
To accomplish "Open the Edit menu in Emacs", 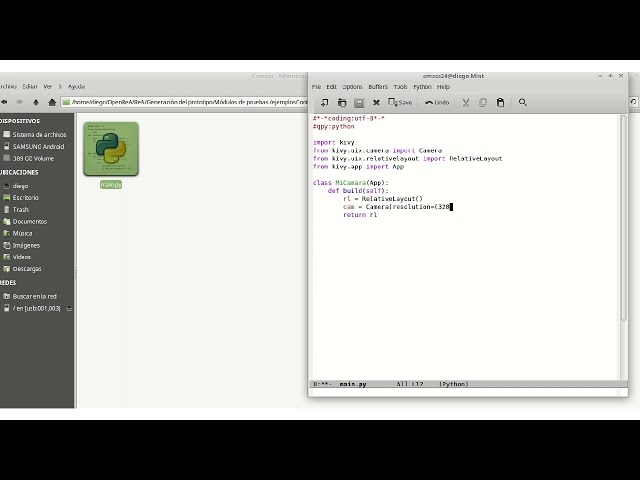I will click(331, 87).
